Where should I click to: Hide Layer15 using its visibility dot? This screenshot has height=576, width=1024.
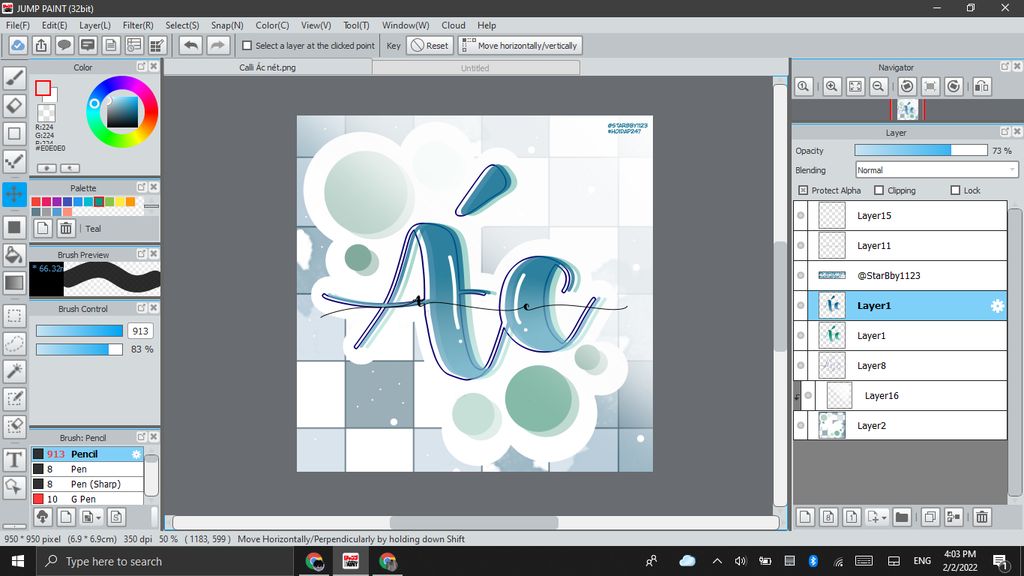(801, 216)
